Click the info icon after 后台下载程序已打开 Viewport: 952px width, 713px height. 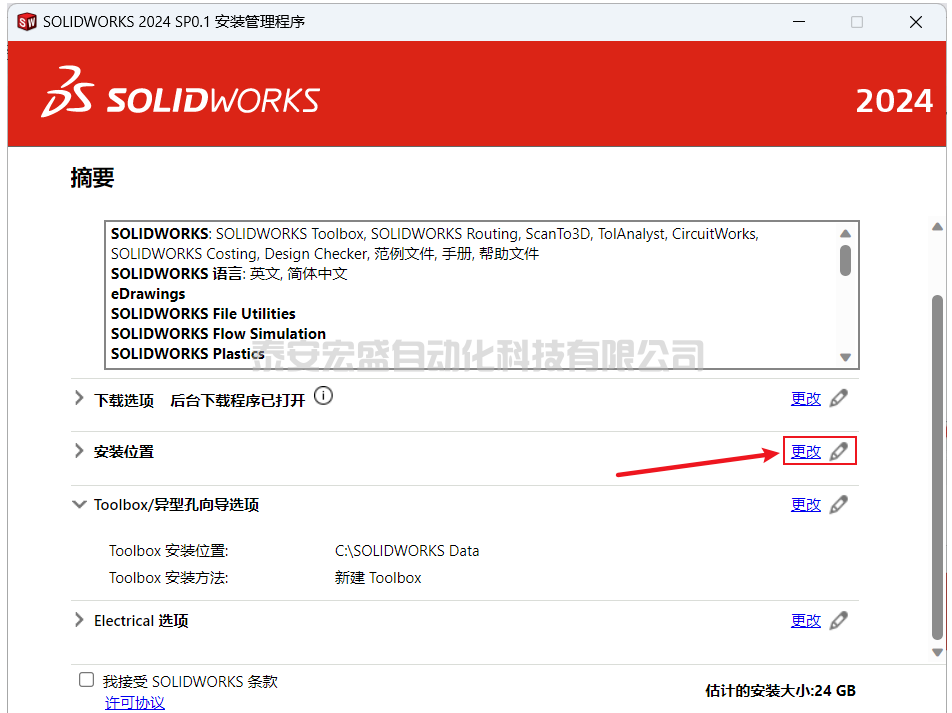coord(323,396)
